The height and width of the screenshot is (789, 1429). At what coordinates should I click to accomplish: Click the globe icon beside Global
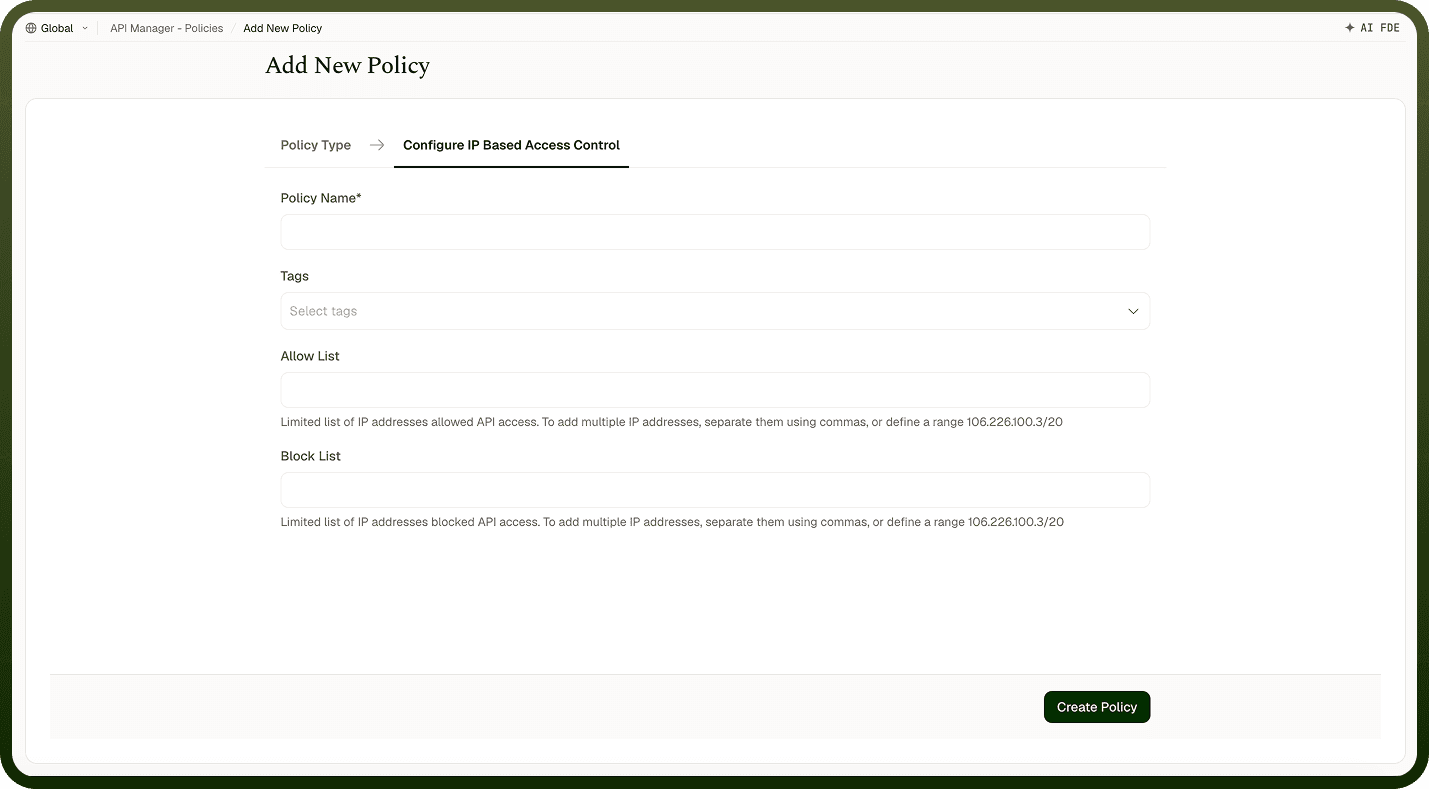[31, 28]
